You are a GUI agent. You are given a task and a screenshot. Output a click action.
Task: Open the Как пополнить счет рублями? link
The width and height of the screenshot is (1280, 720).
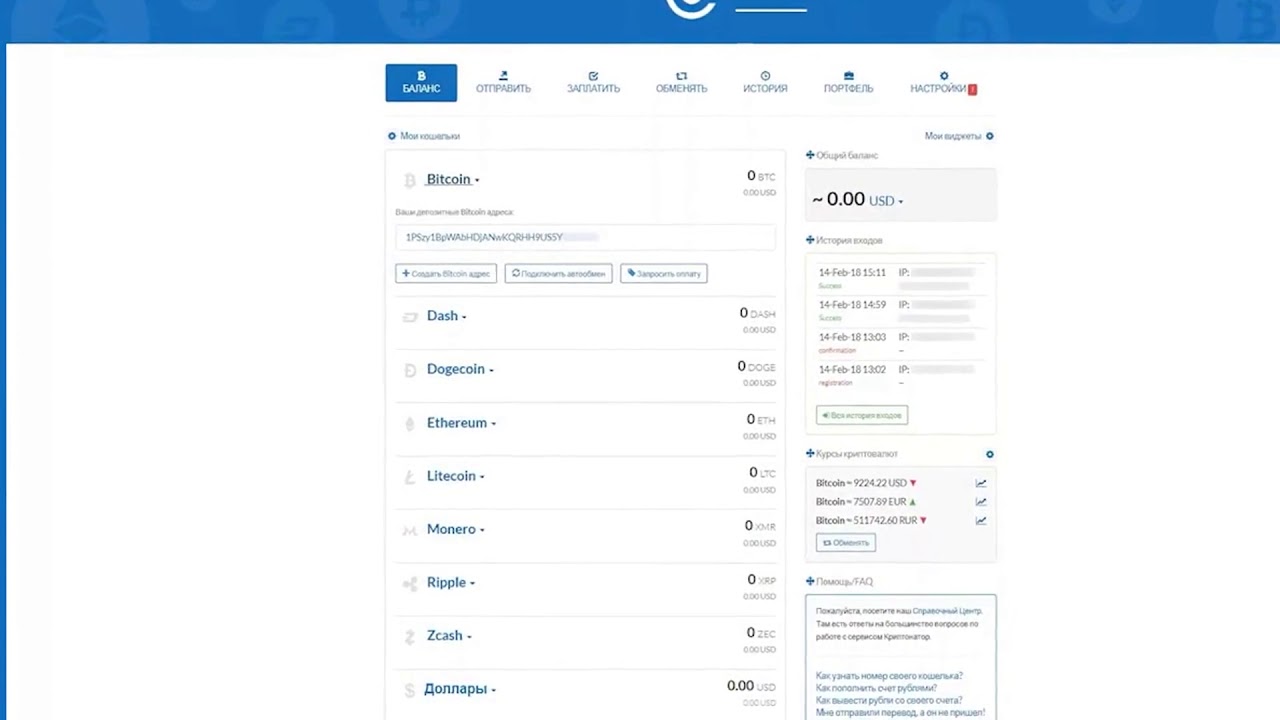click(876, 688)
